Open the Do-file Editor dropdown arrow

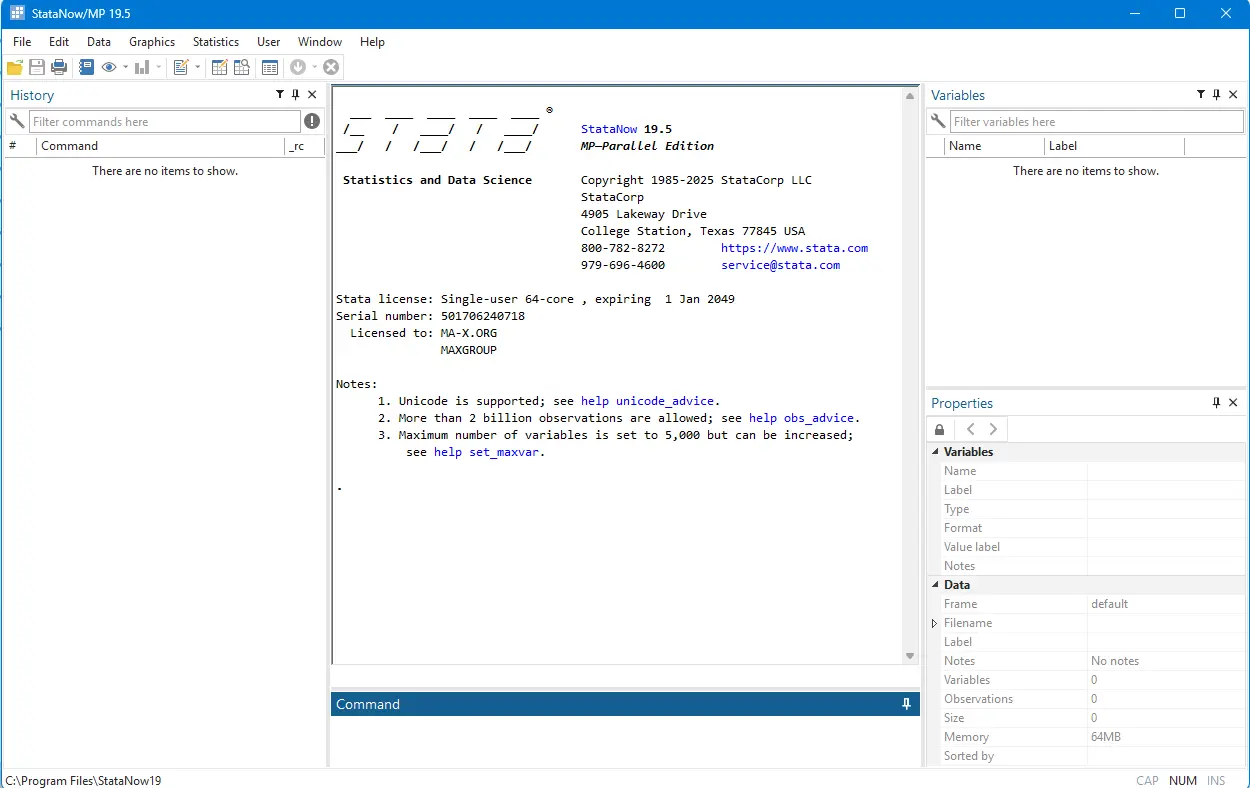(197, 67)
